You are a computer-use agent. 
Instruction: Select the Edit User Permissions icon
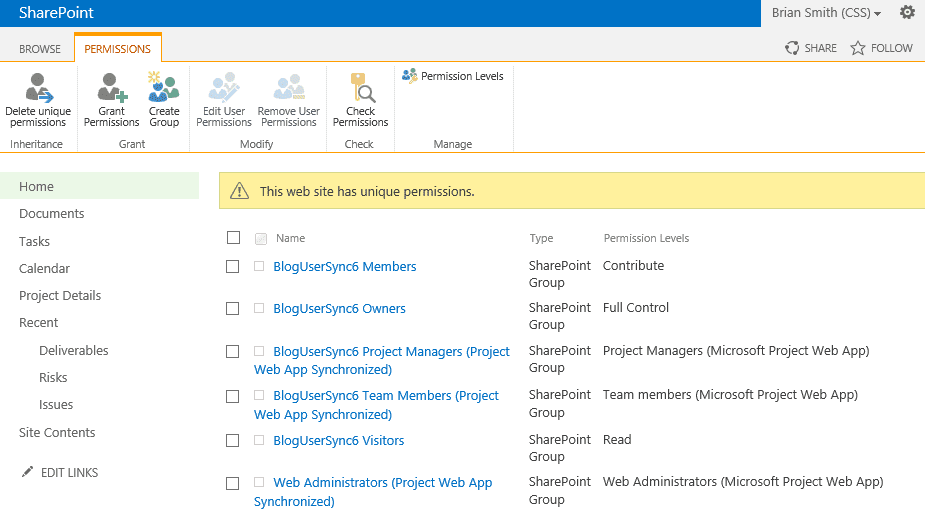pyautogui.click(x=224, y=87)
